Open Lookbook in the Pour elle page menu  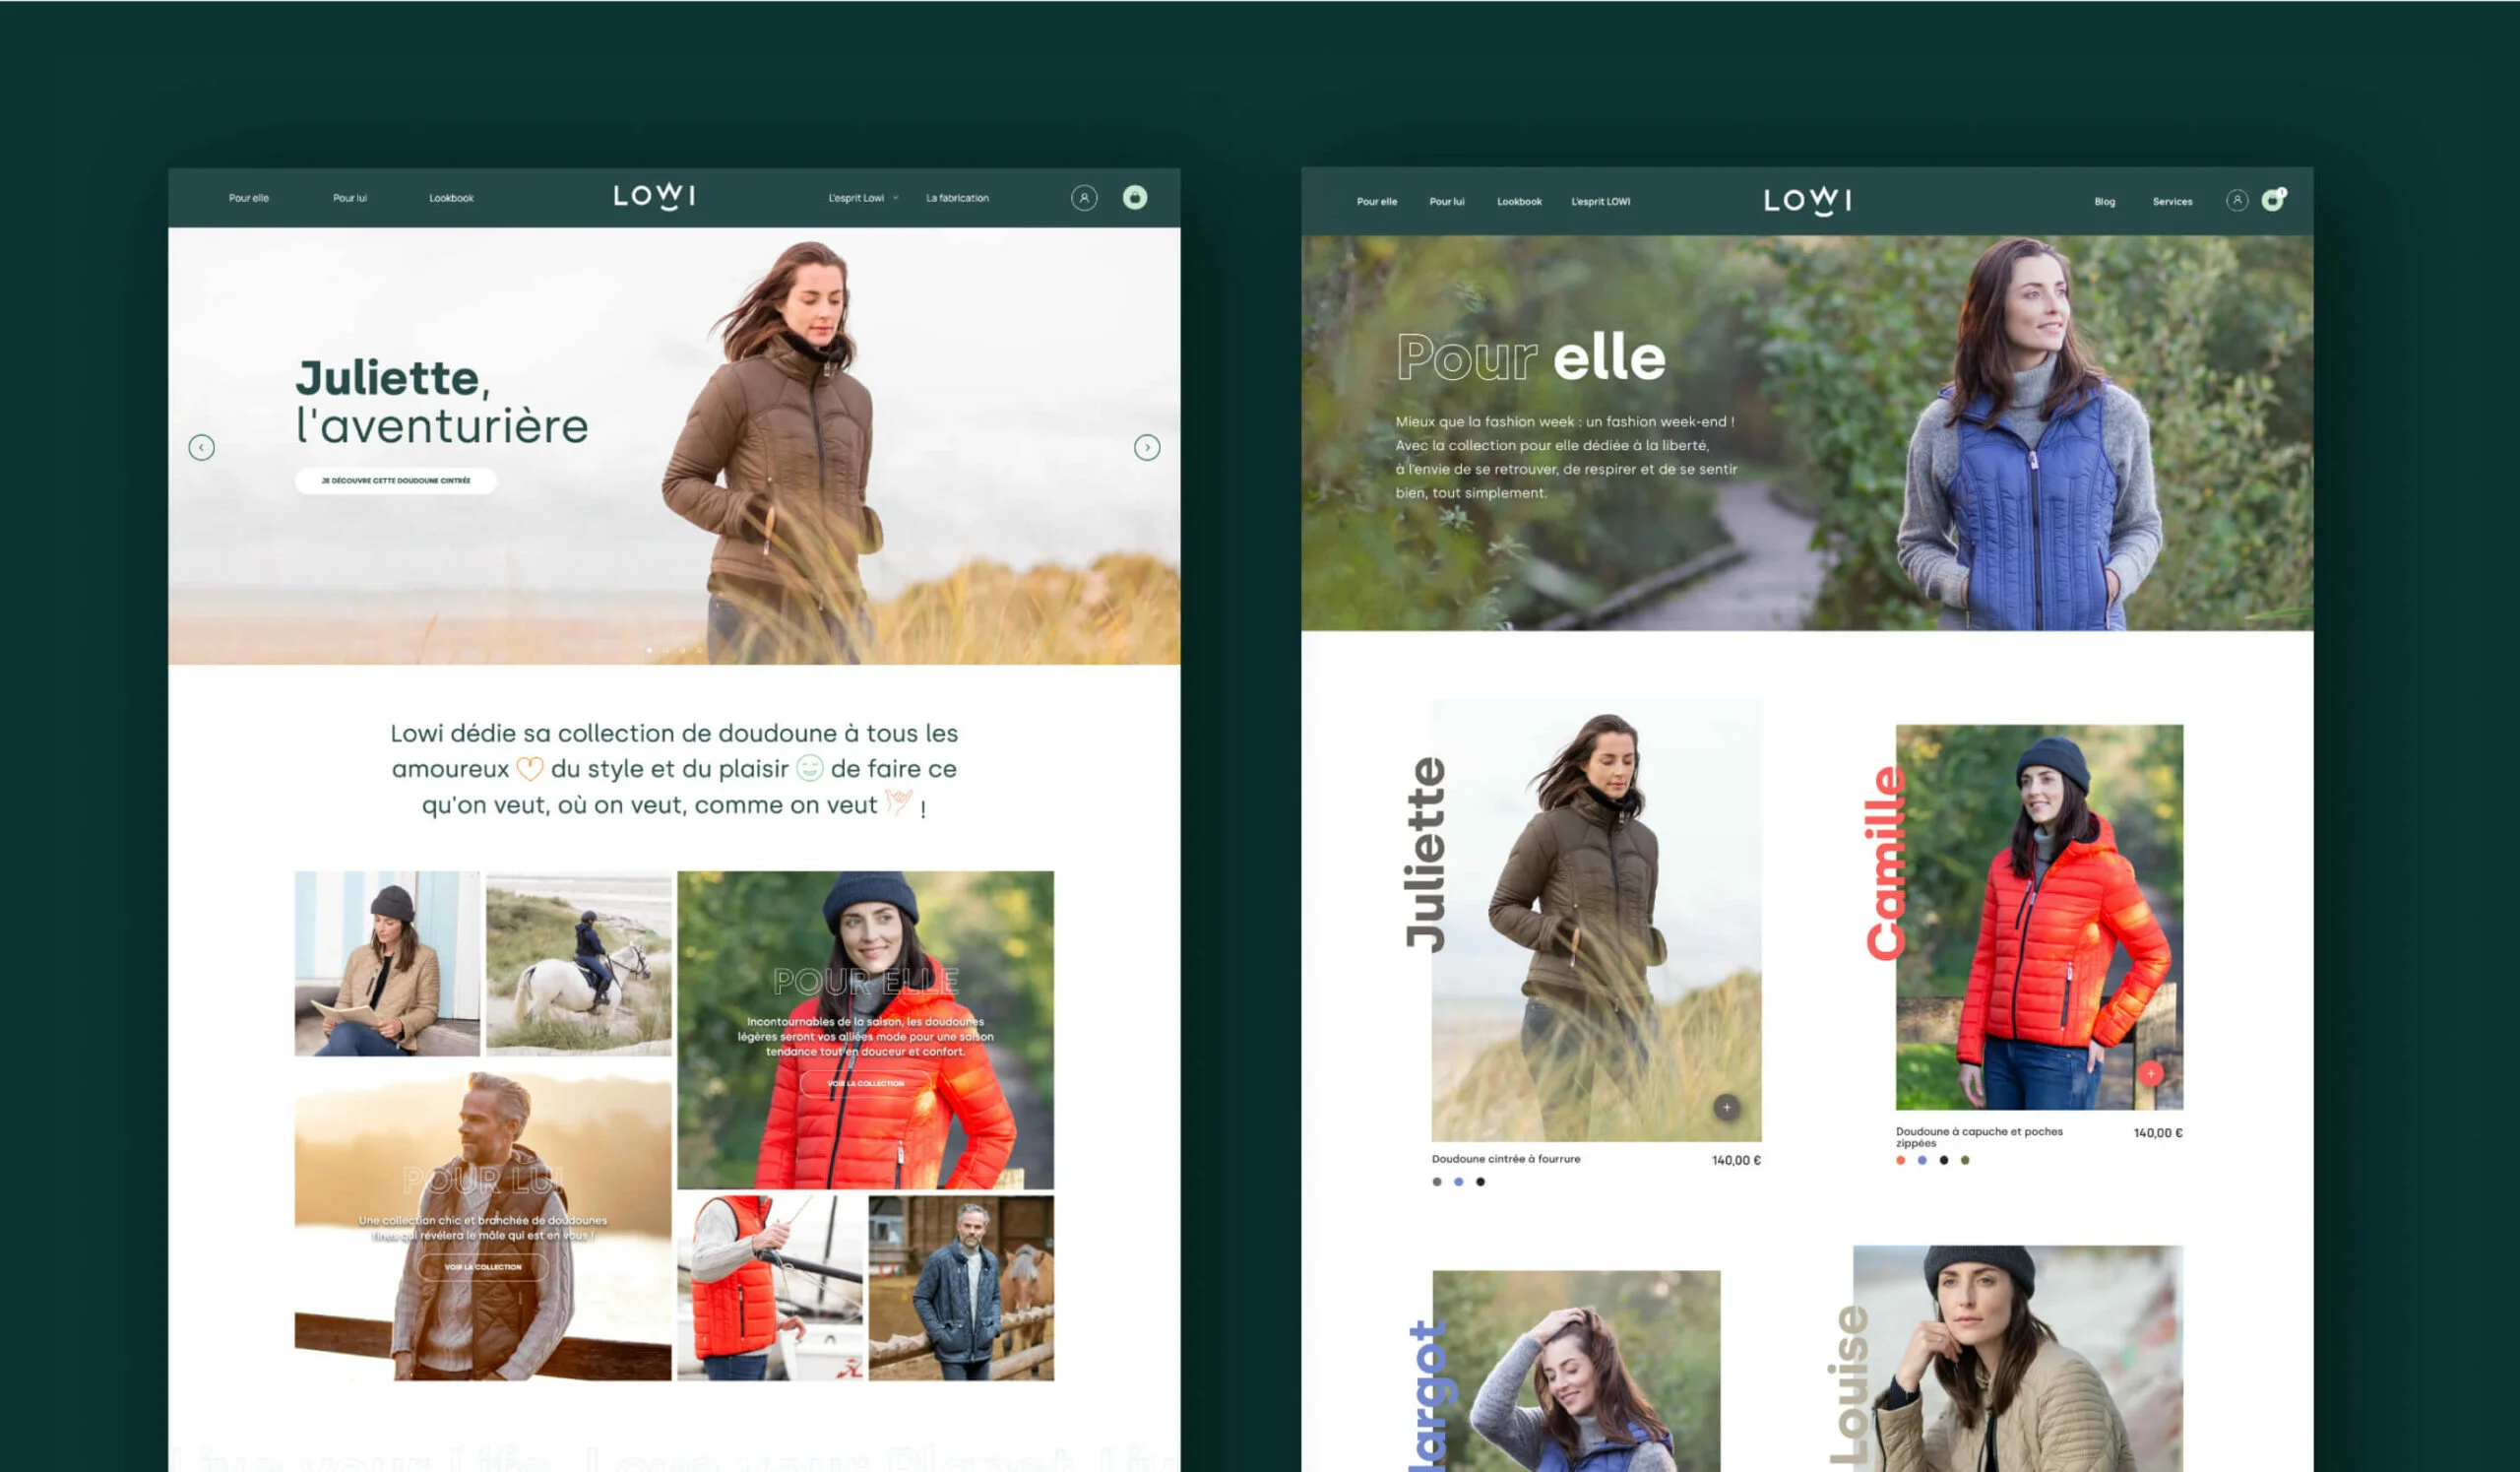[1519, 202]
